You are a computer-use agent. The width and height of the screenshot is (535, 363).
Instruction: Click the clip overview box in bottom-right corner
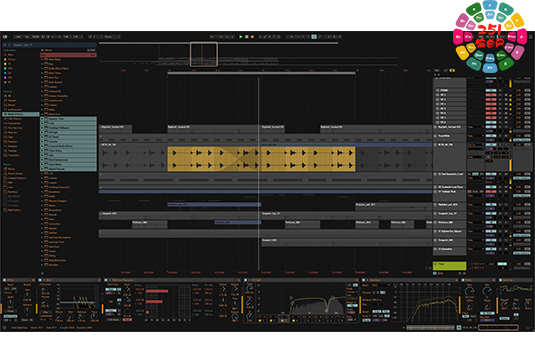pos(498,328)
